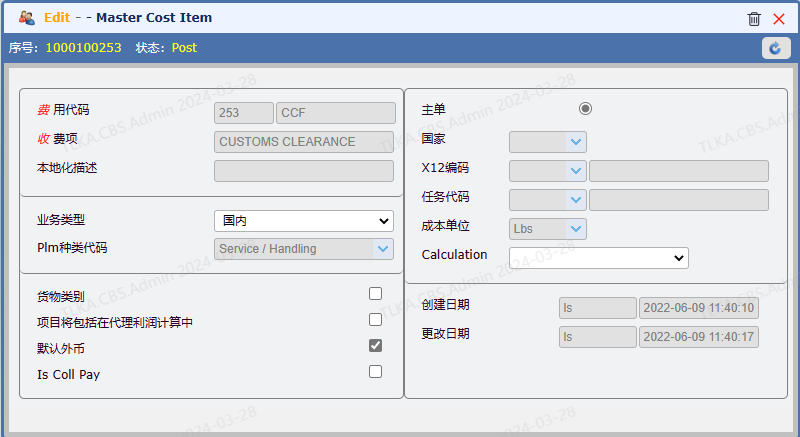Enable 项目将包括在代理利润计算中 checkbox

click(376, 320)
